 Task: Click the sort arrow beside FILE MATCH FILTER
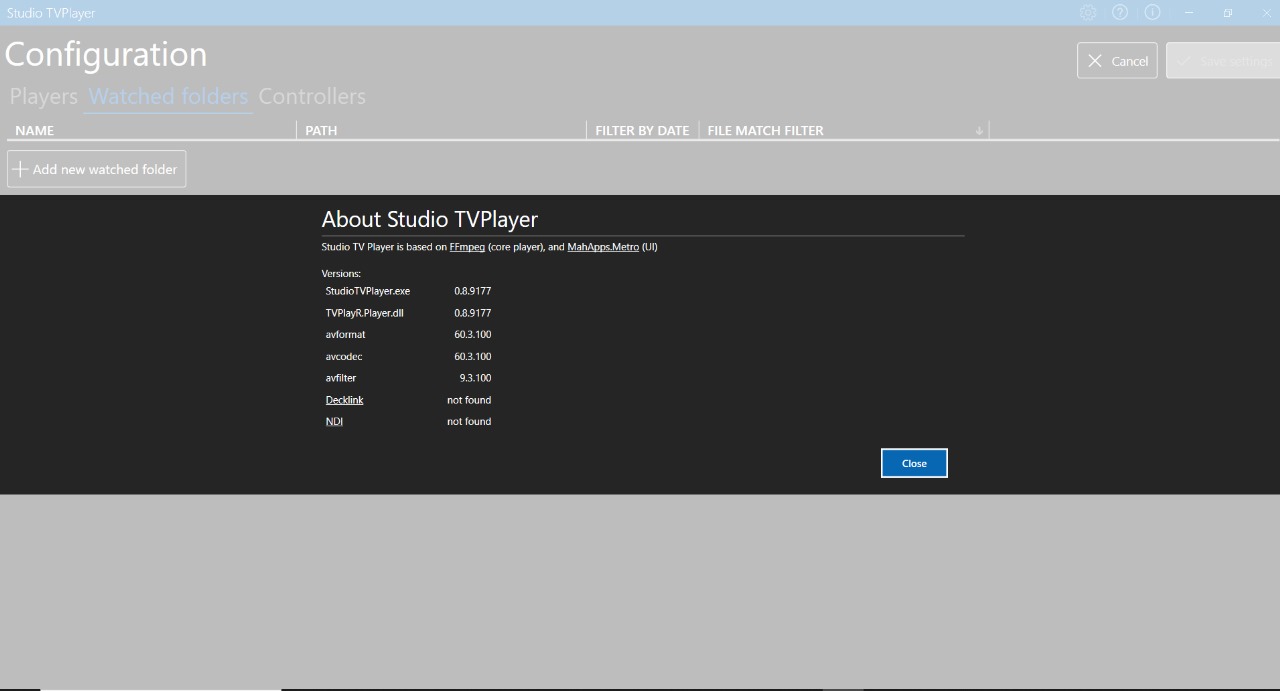tap(978, 130)
